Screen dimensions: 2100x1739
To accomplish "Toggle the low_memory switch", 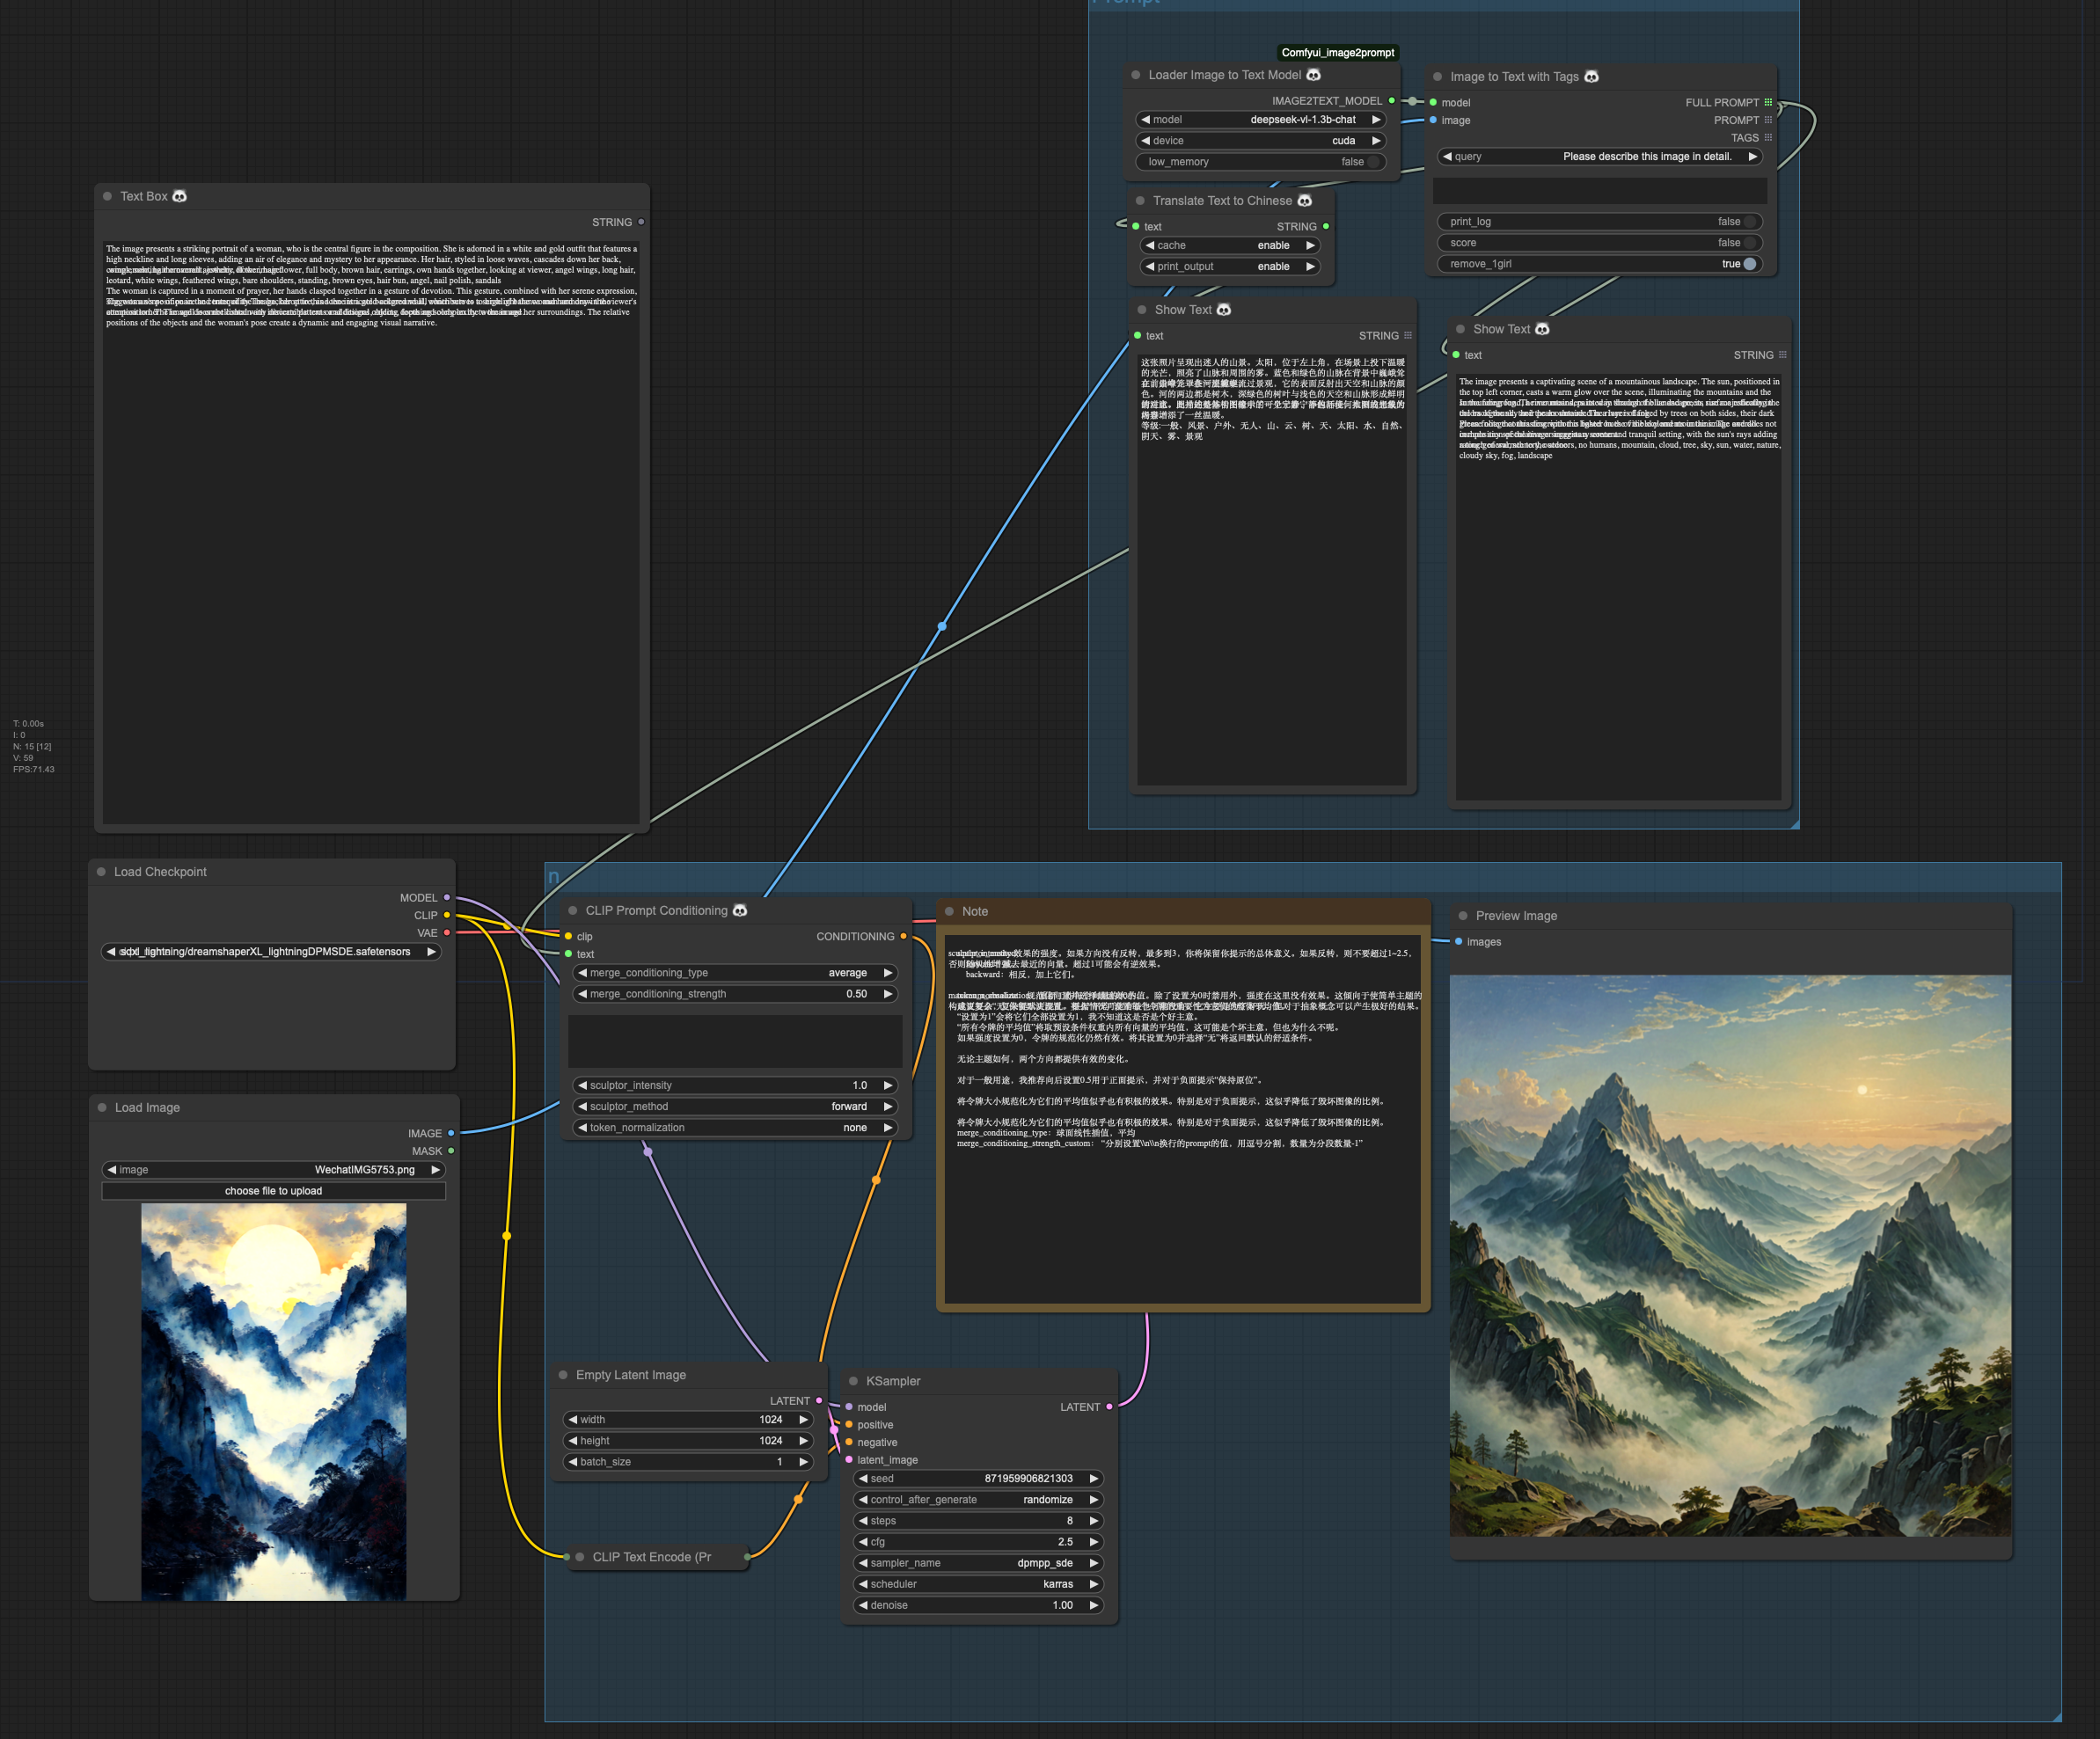I will [1374, 162].
